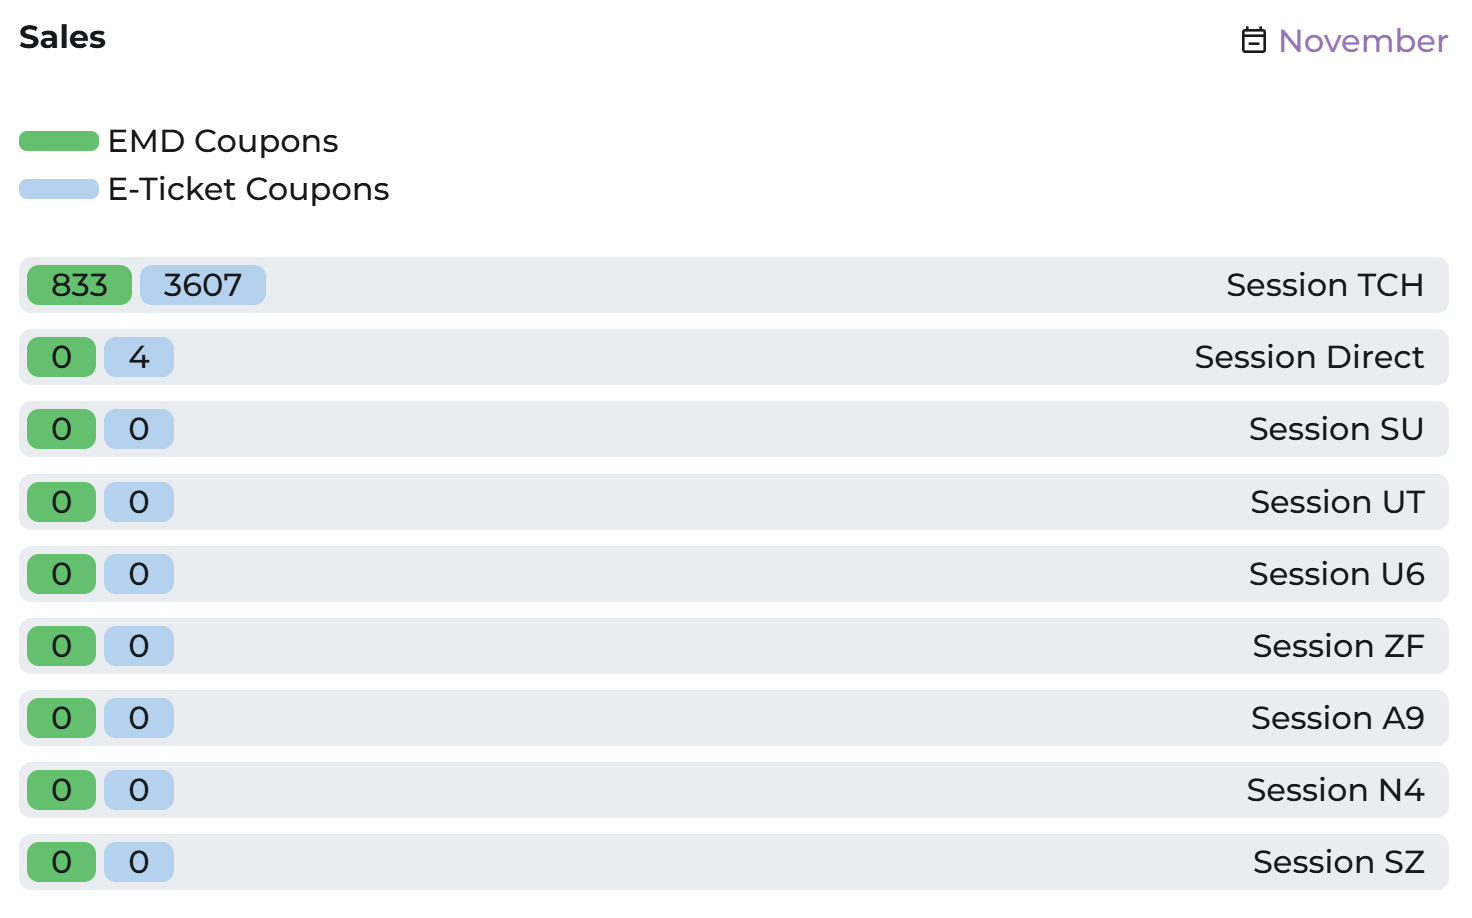The image size is (1472, 918).
Task: Toggle the E-Ticket Coupons legend swatch
Action: tap(59, 189)
